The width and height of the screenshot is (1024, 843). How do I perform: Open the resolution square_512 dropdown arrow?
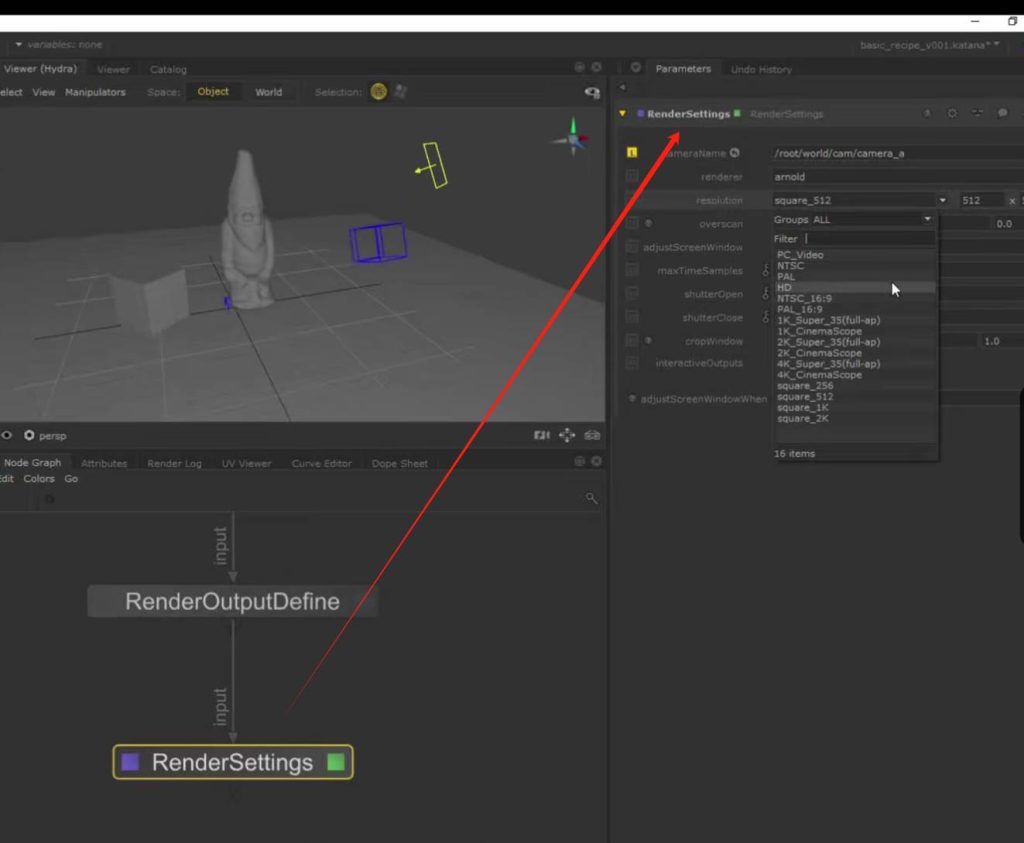(942, 200)
